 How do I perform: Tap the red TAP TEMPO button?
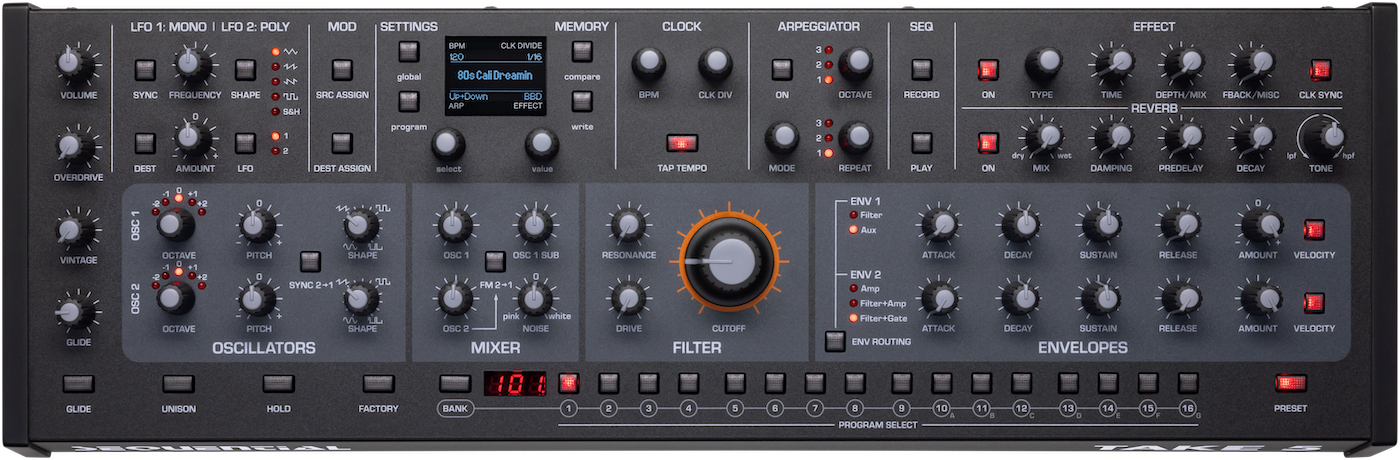pyautogui.click(x=681, y=143)
